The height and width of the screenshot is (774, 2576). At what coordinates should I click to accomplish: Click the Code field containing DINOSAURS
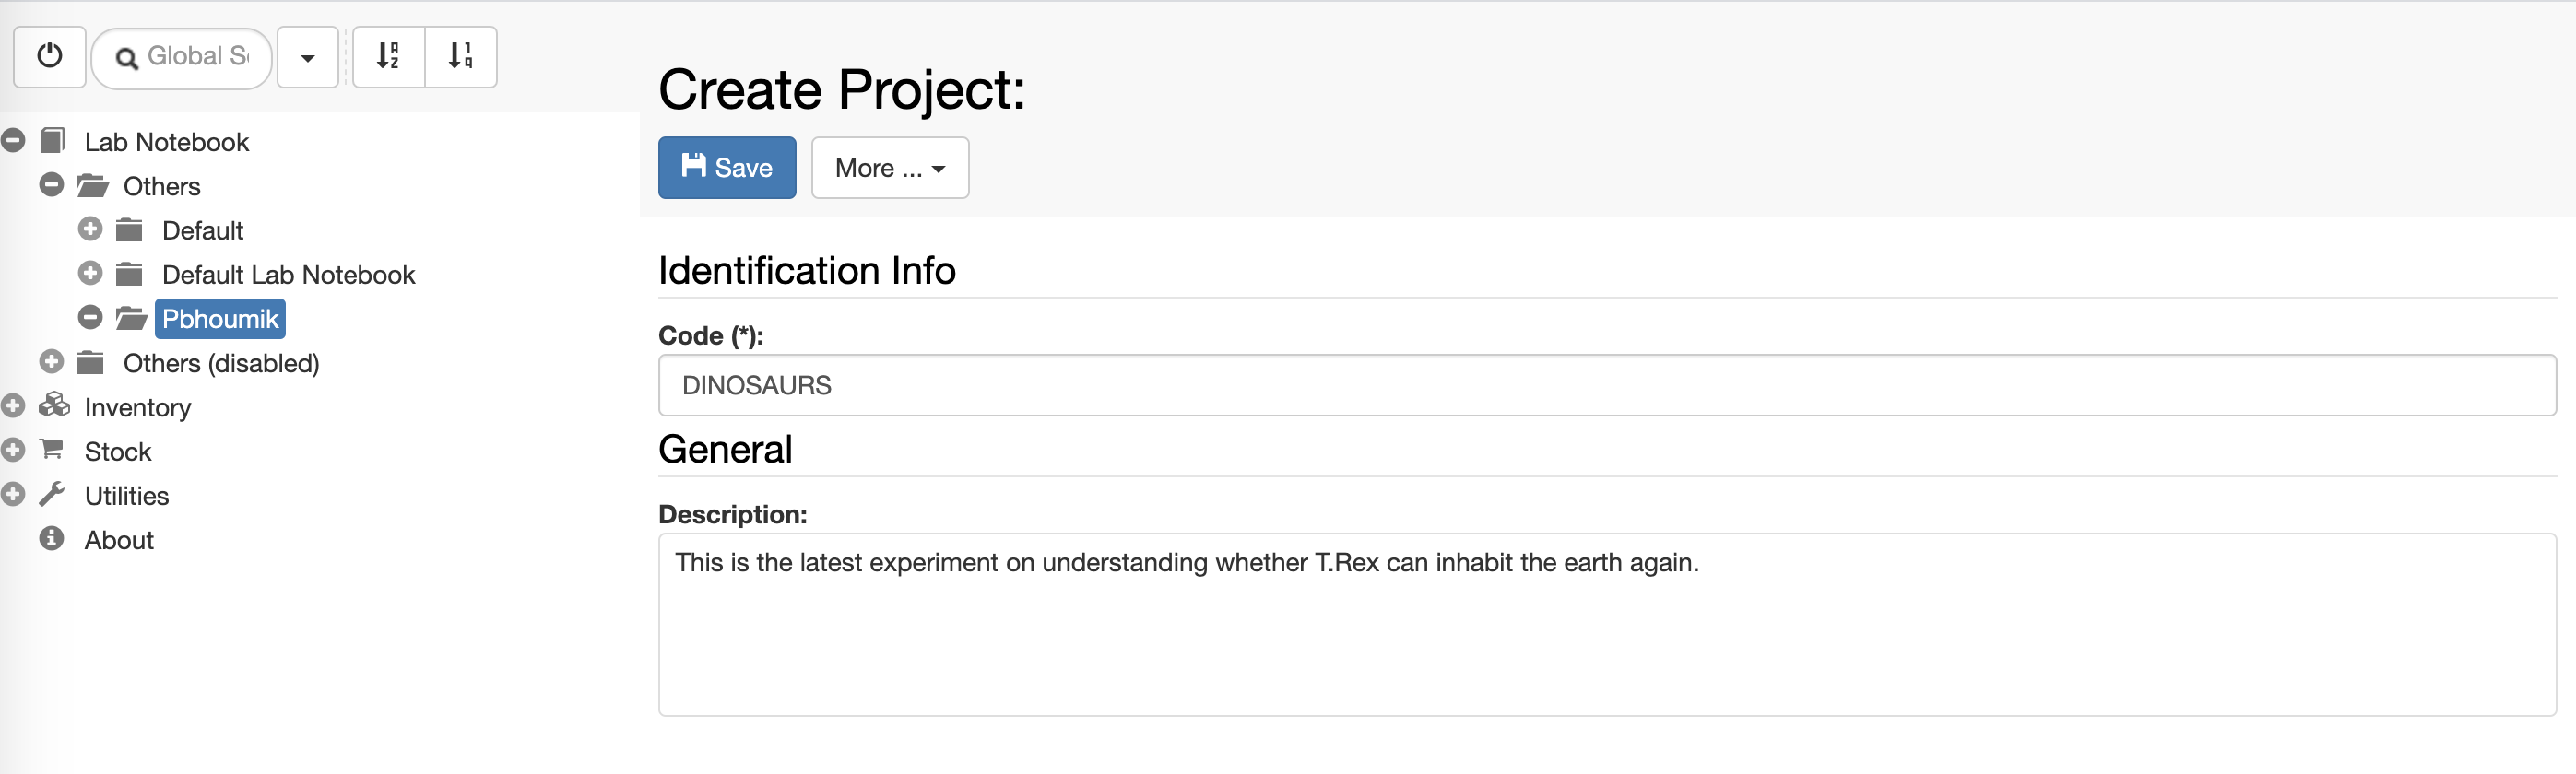tap(1607, 385)
